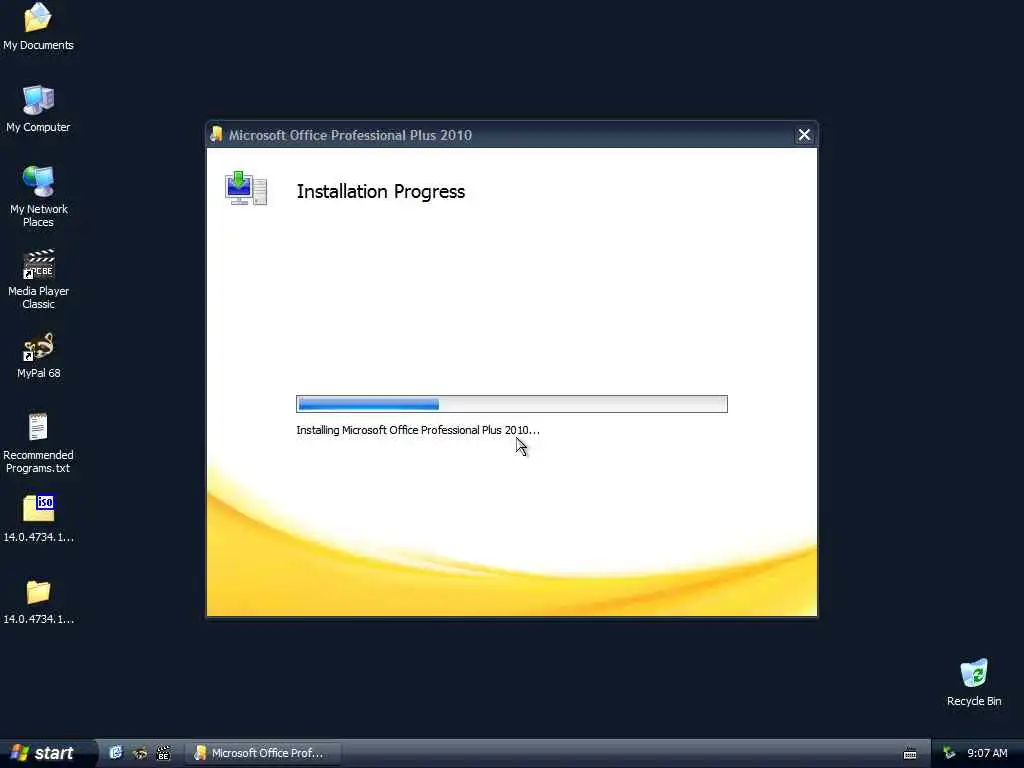This screenshot has height=768, width=1024.
Task: Open the Windows start menu
Action: [x=44, y=753]
